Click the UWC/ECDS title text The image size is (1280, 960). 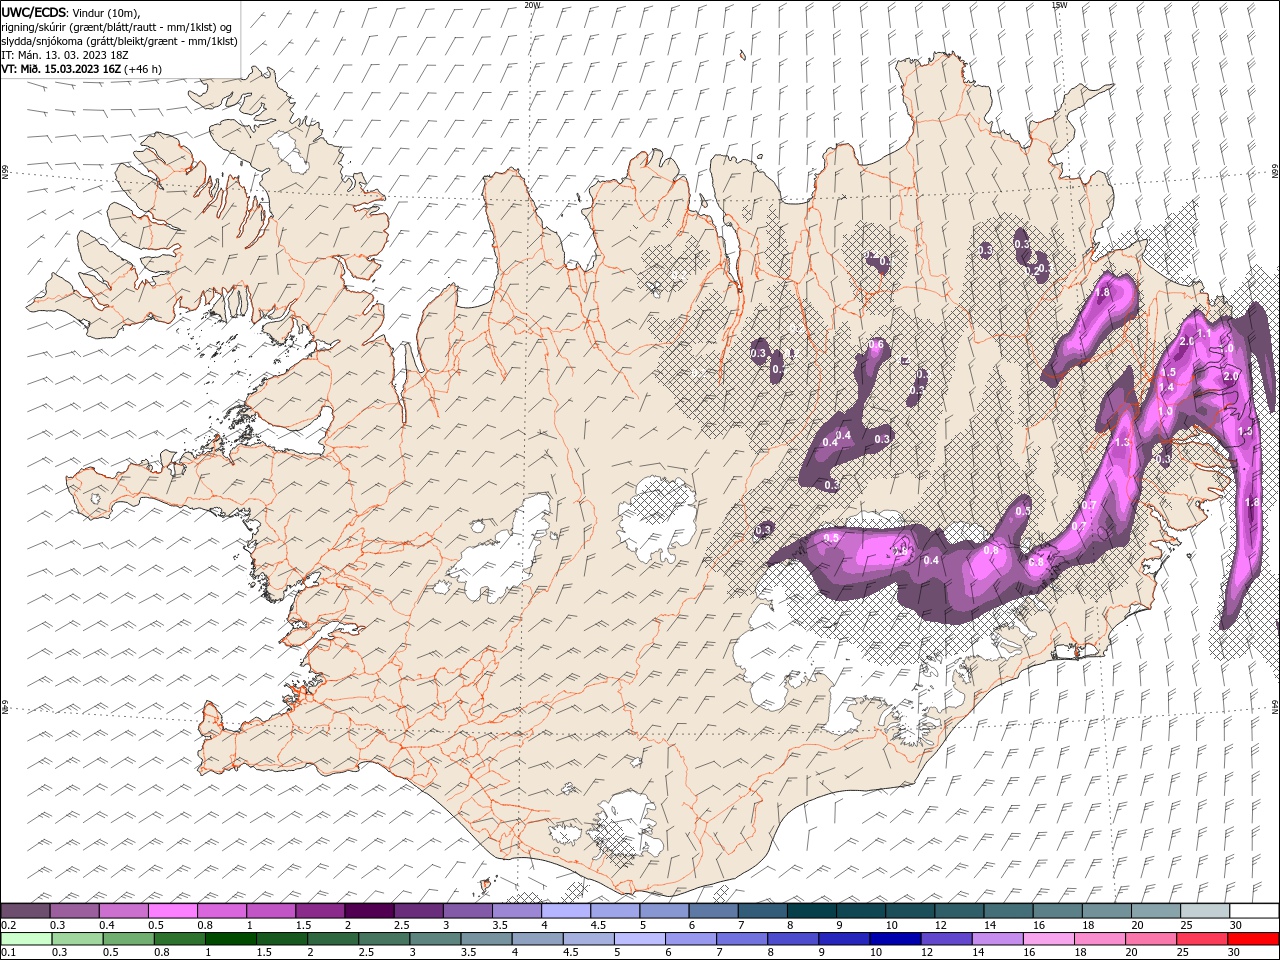tap(35, 11)
